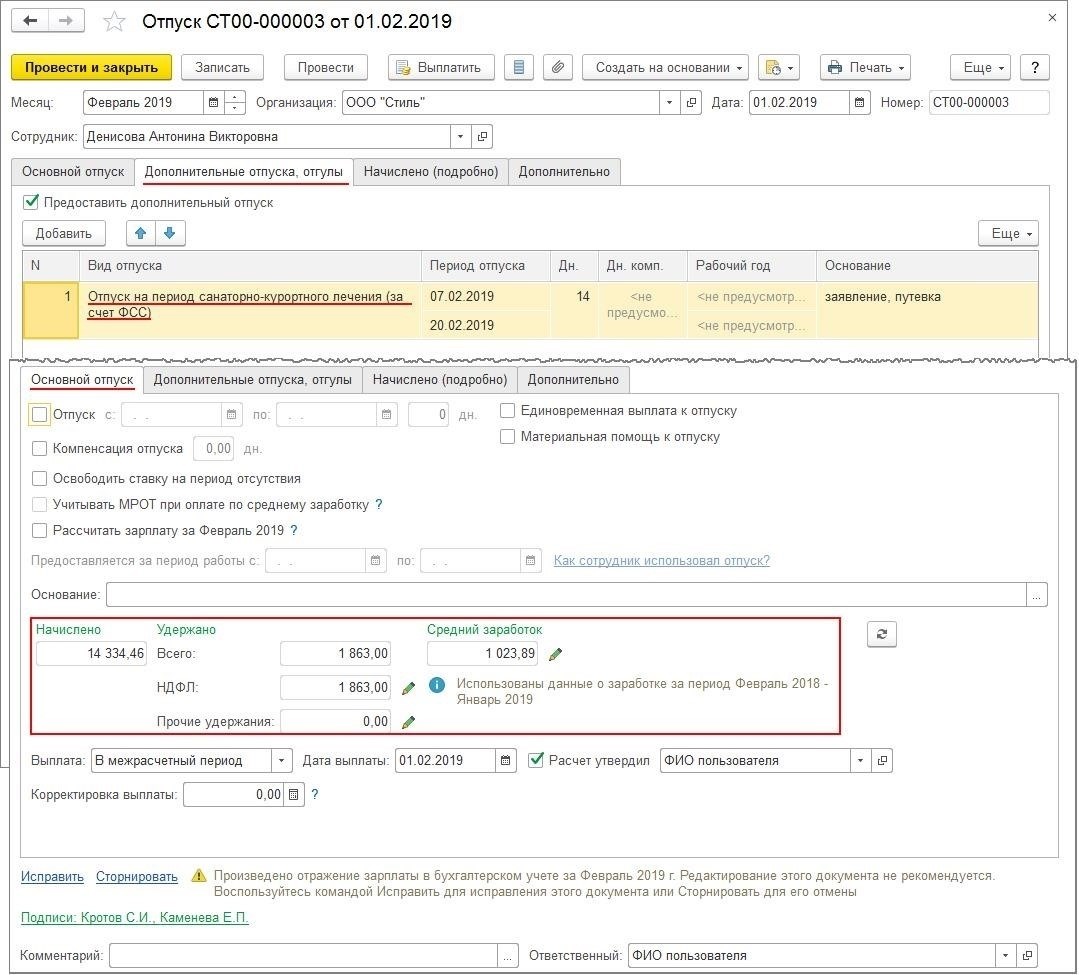Check Освободить ставку на период отсутствия

click(x=39, y=478)
